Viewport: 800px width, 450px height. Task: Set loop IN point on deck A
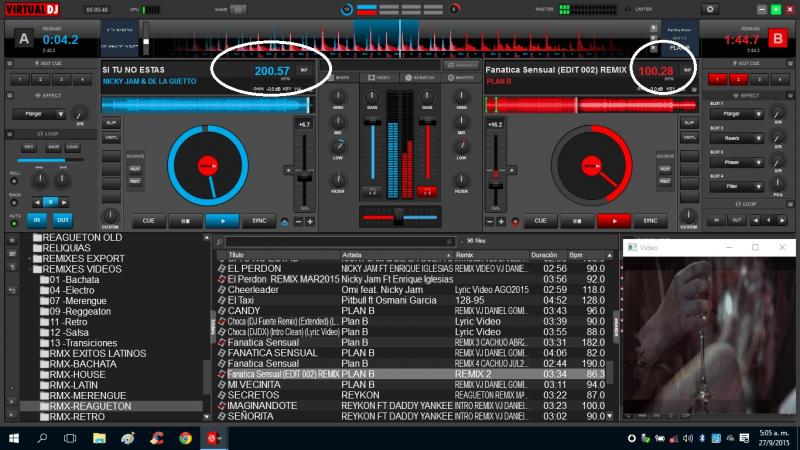[x=37, y=220]
